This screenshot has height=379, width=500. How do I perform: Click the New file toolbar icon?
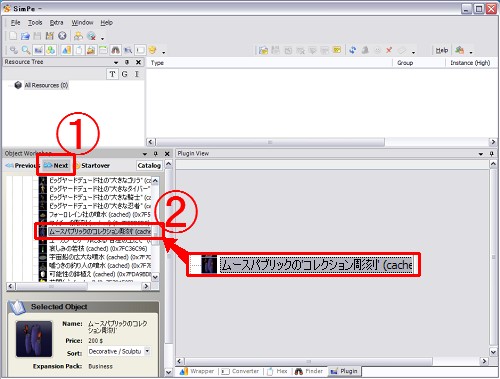(x=13, y=36)
